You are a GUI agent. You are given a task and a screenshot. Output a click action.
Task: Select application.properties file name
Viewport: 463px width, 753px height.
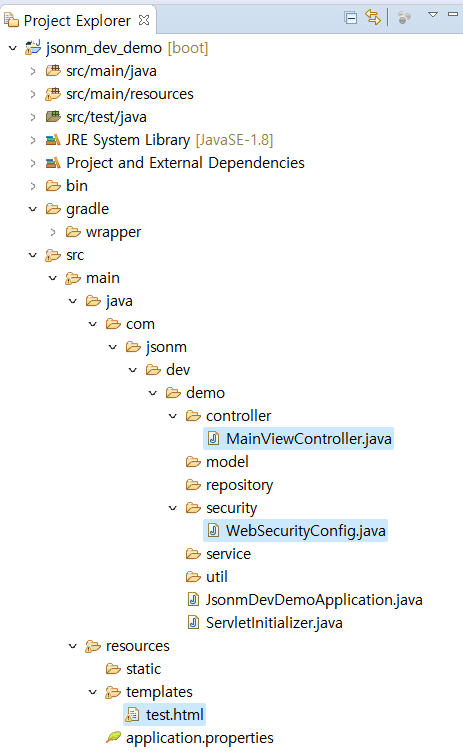click(200, 738)
